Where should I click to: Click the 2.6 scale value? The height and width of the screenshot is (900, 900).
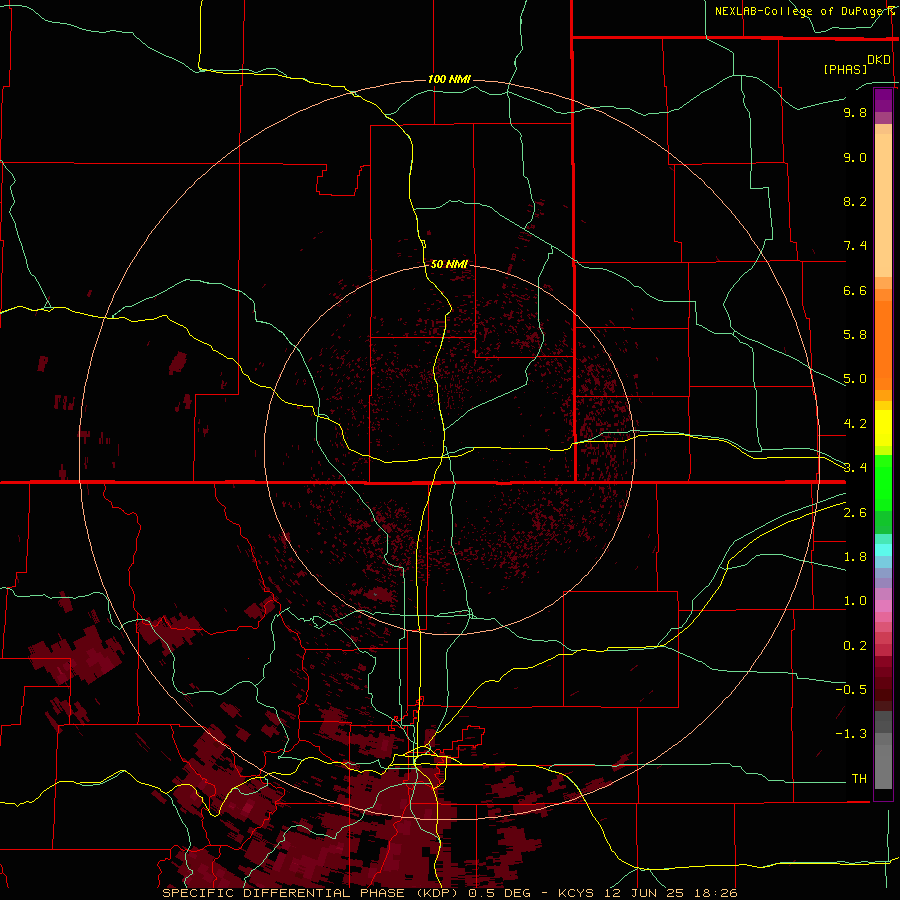(855, 513)
